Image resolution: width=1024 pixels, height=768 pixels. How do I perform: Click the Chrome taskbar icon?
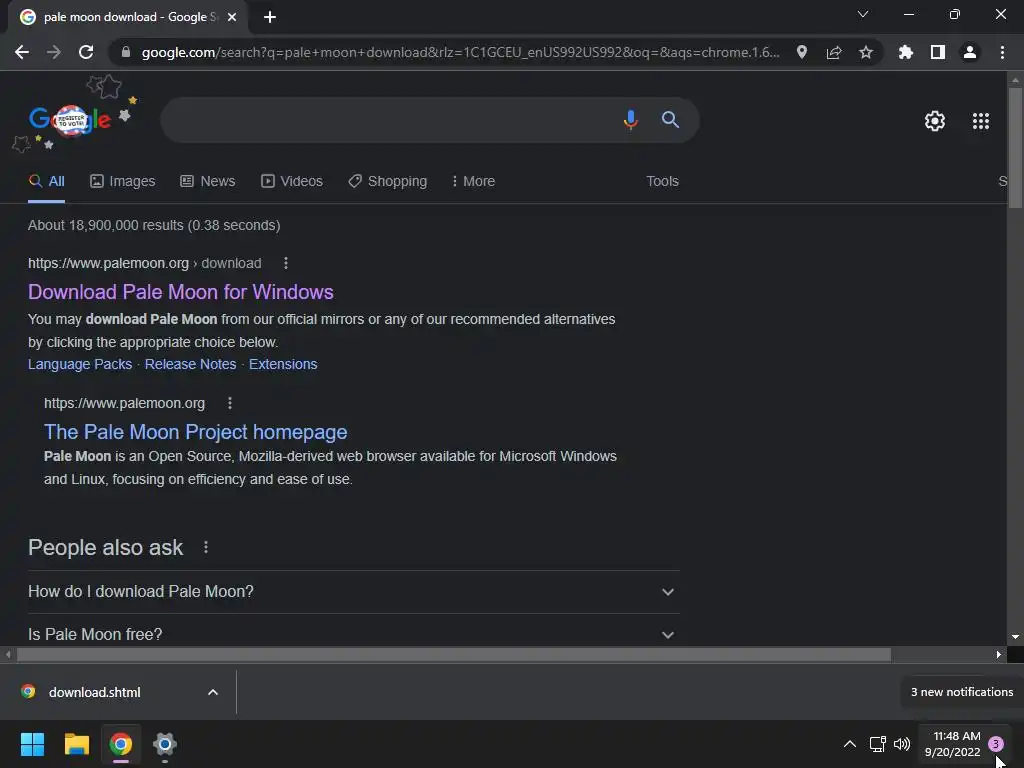click(x=121, y=744)
